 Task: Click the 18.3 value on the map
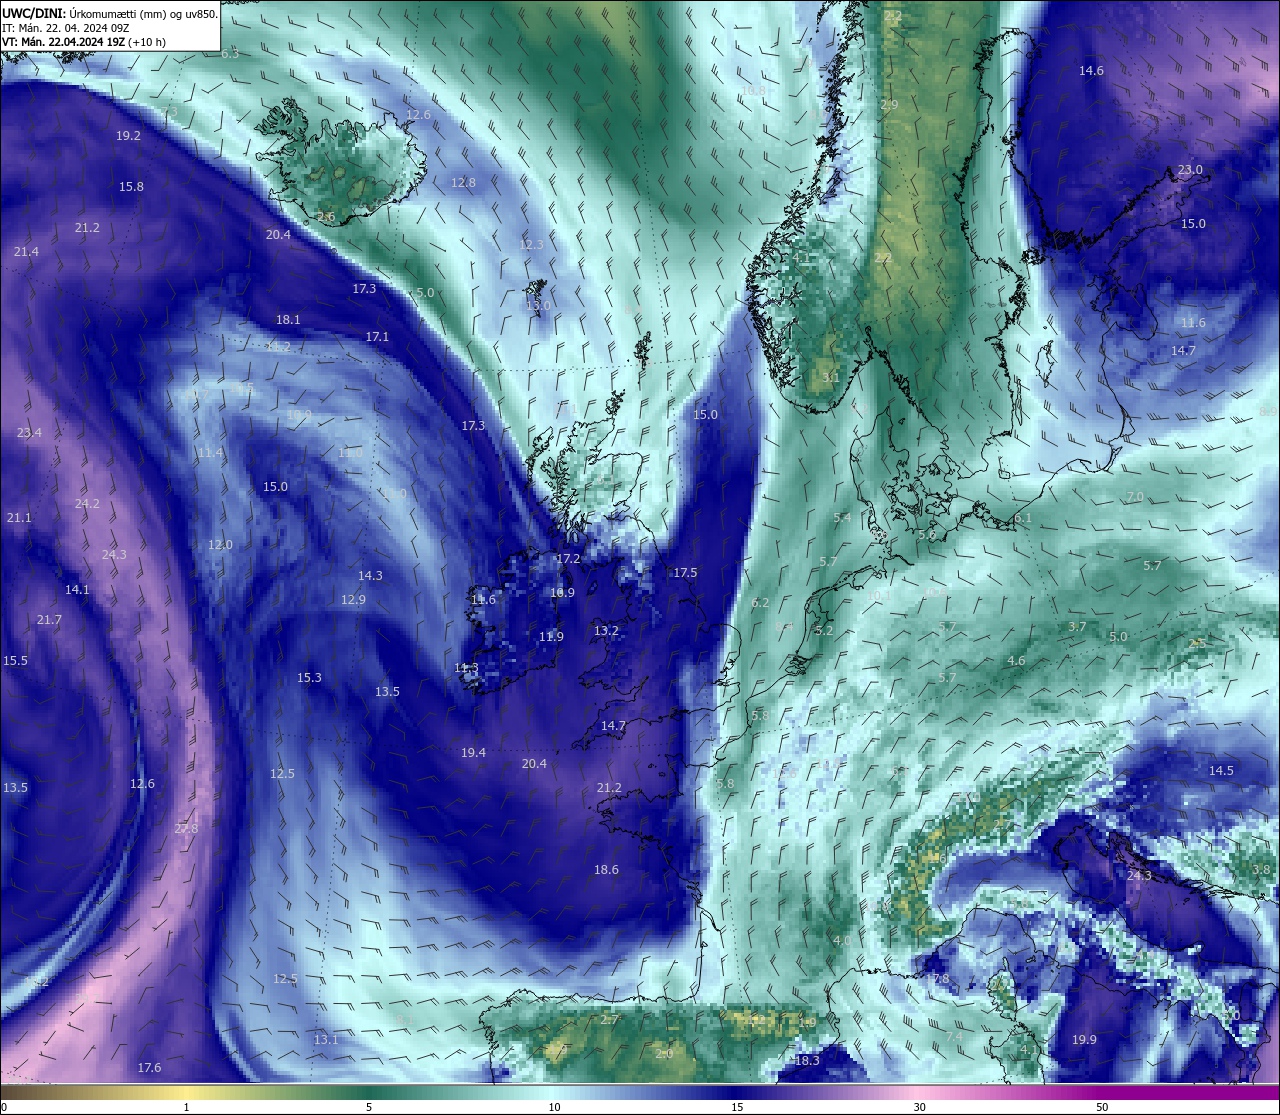pyautogui.click(x=807, y=1061)
